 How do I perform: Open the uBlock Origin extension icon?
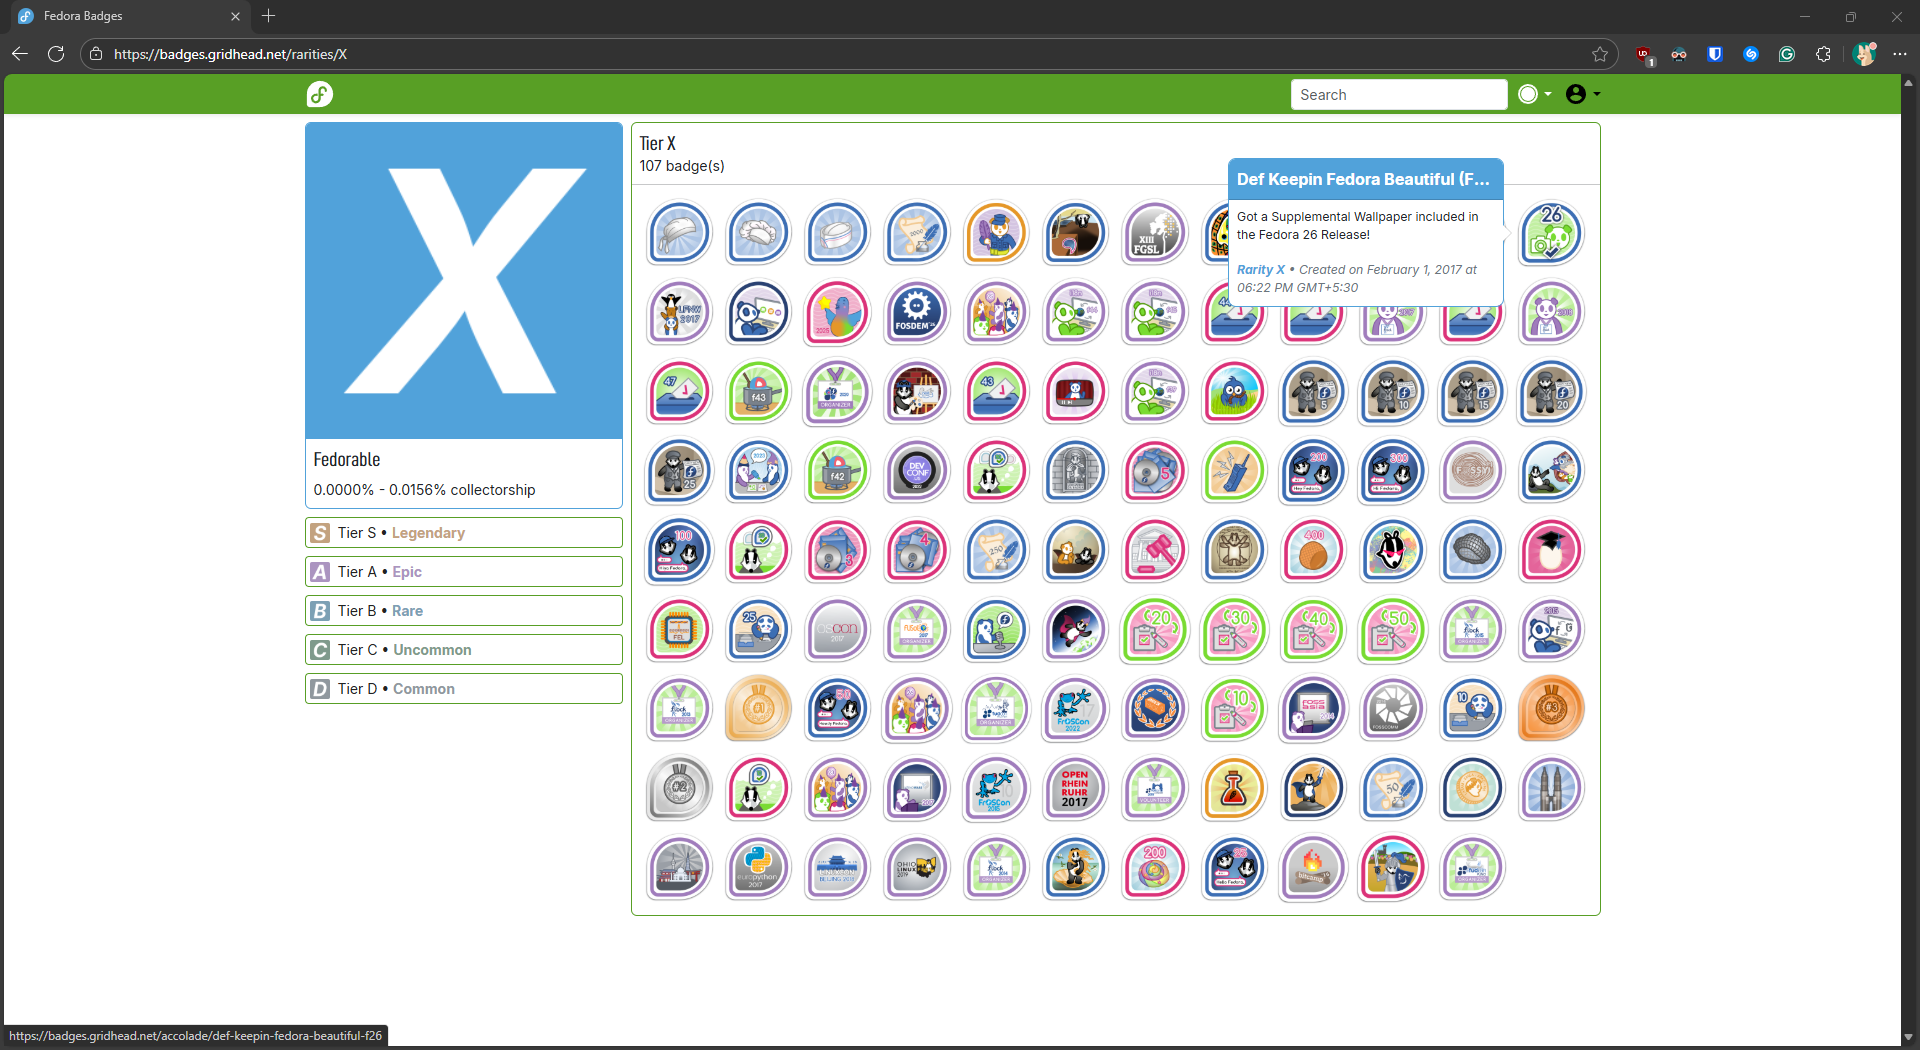(x=1643, y=55)
